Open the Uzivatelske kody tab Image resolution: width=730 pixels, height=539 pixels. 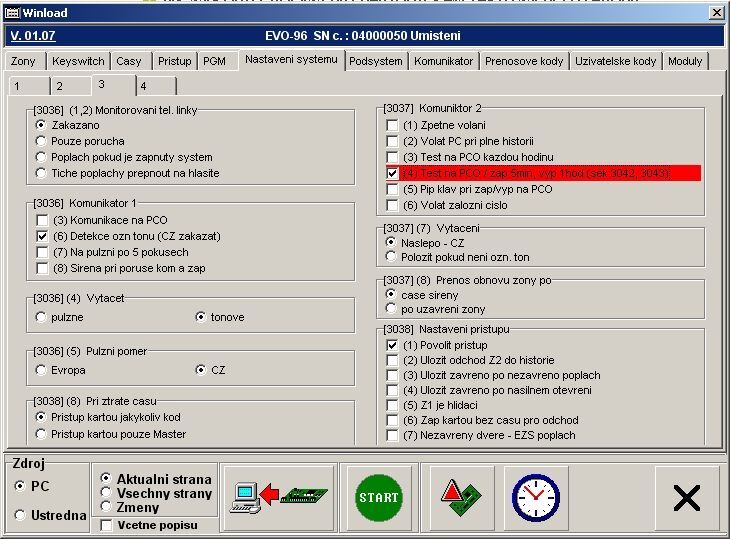click(615, 61)
